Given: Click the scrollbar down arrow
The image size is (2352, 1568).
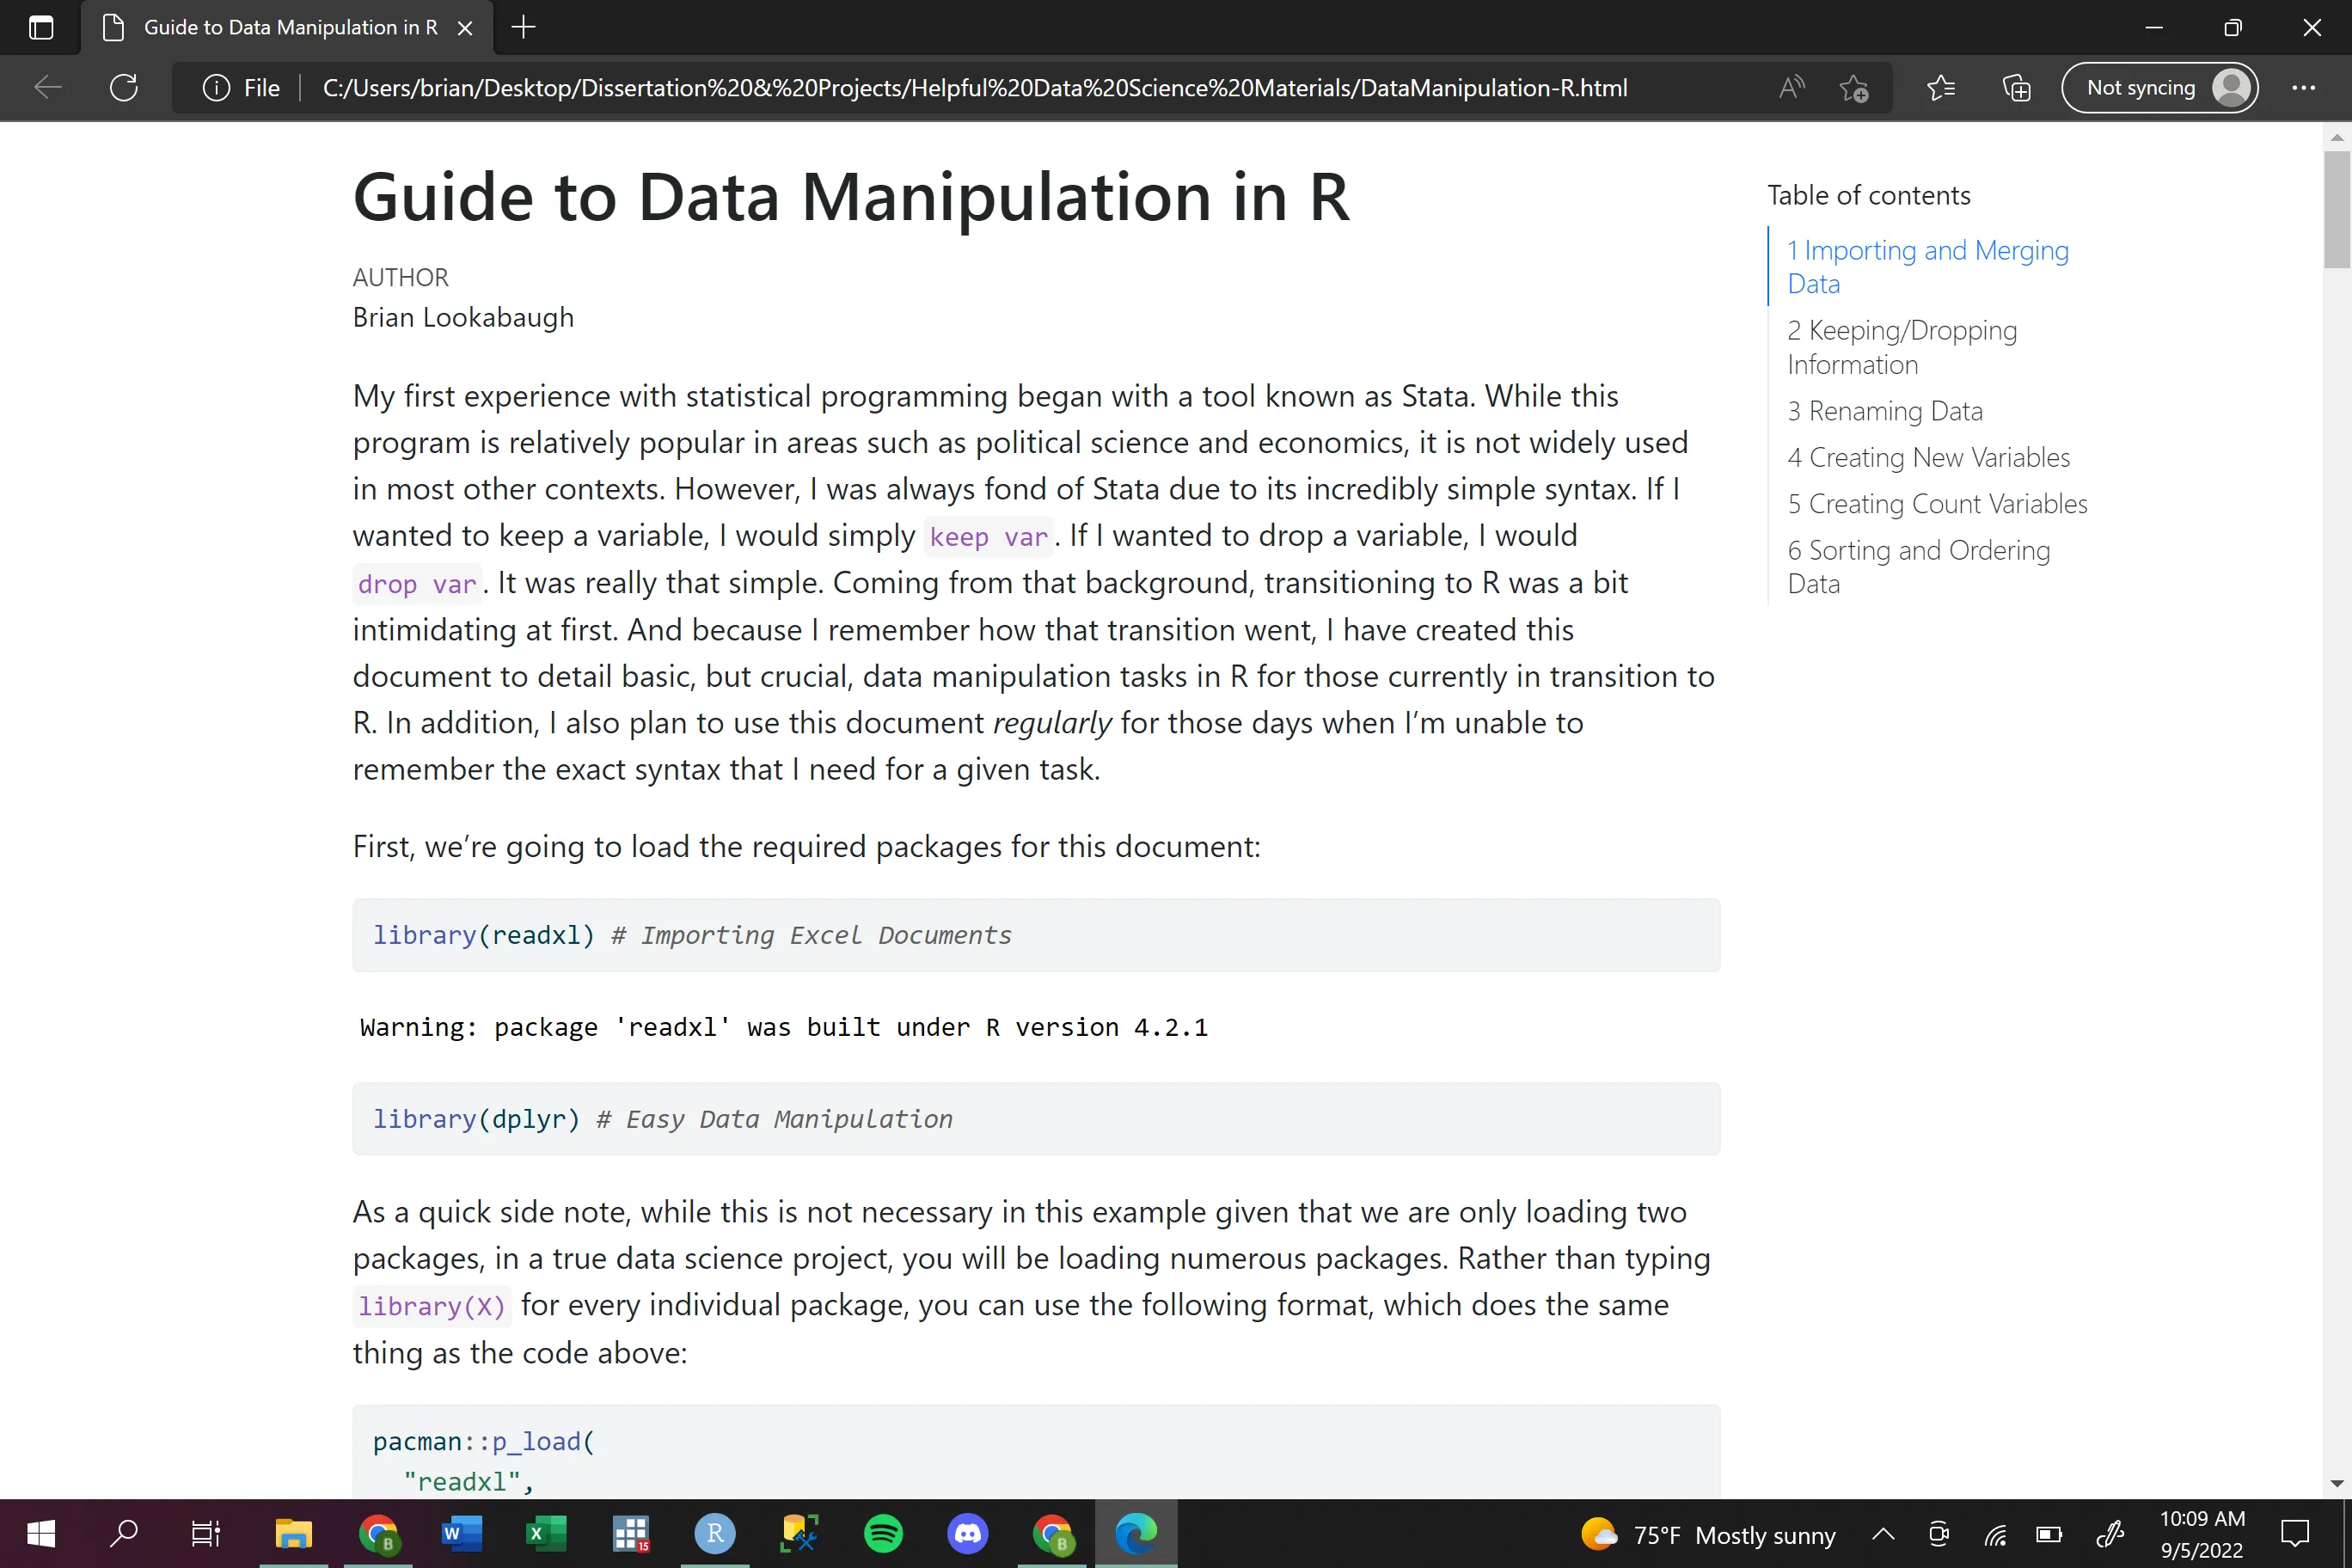Looking at the screenshot, I should [x=2336, y=1484].
